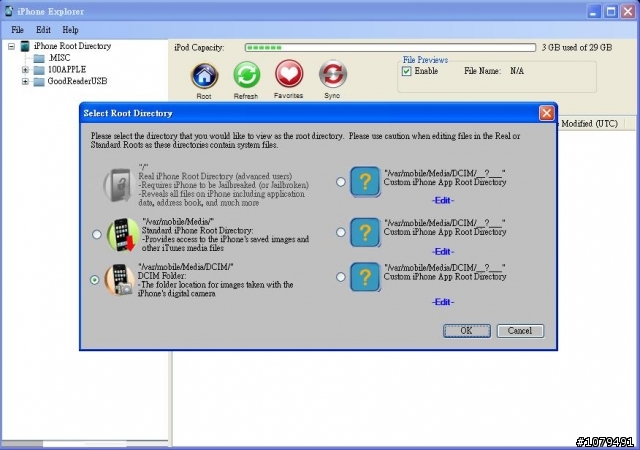The height and width of the screenshot is (450, 640).
Task: Click the second custom root question mark icon
Action: coord(365,232)
